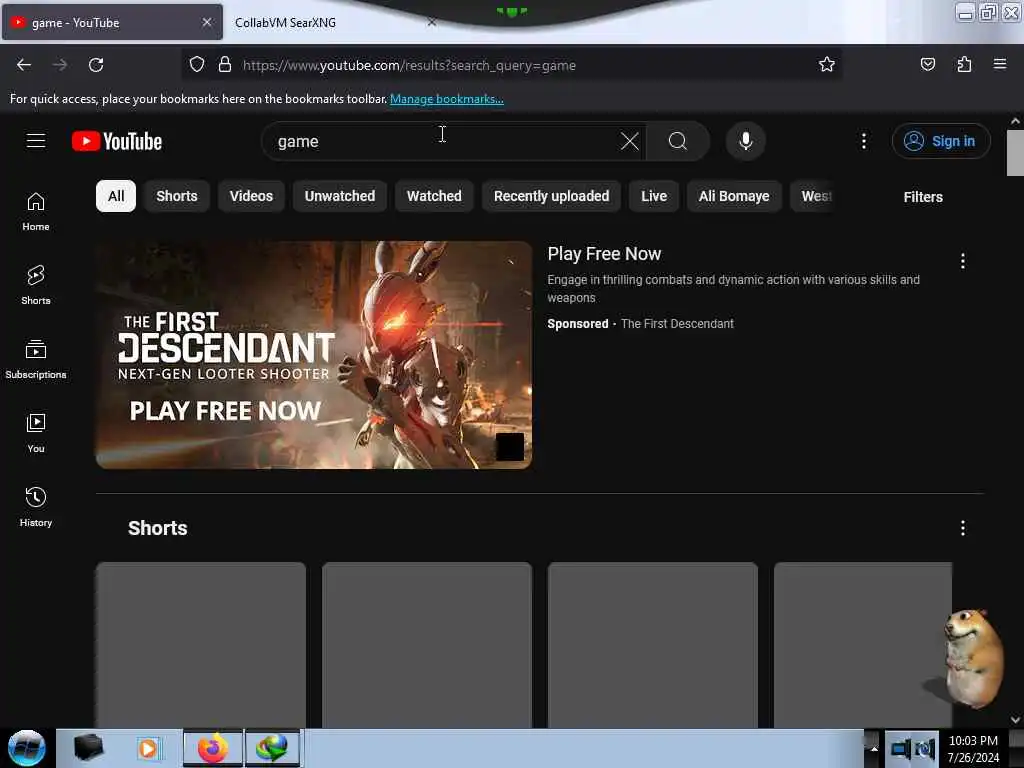Open Subscriptions in the sidebar

36,359
